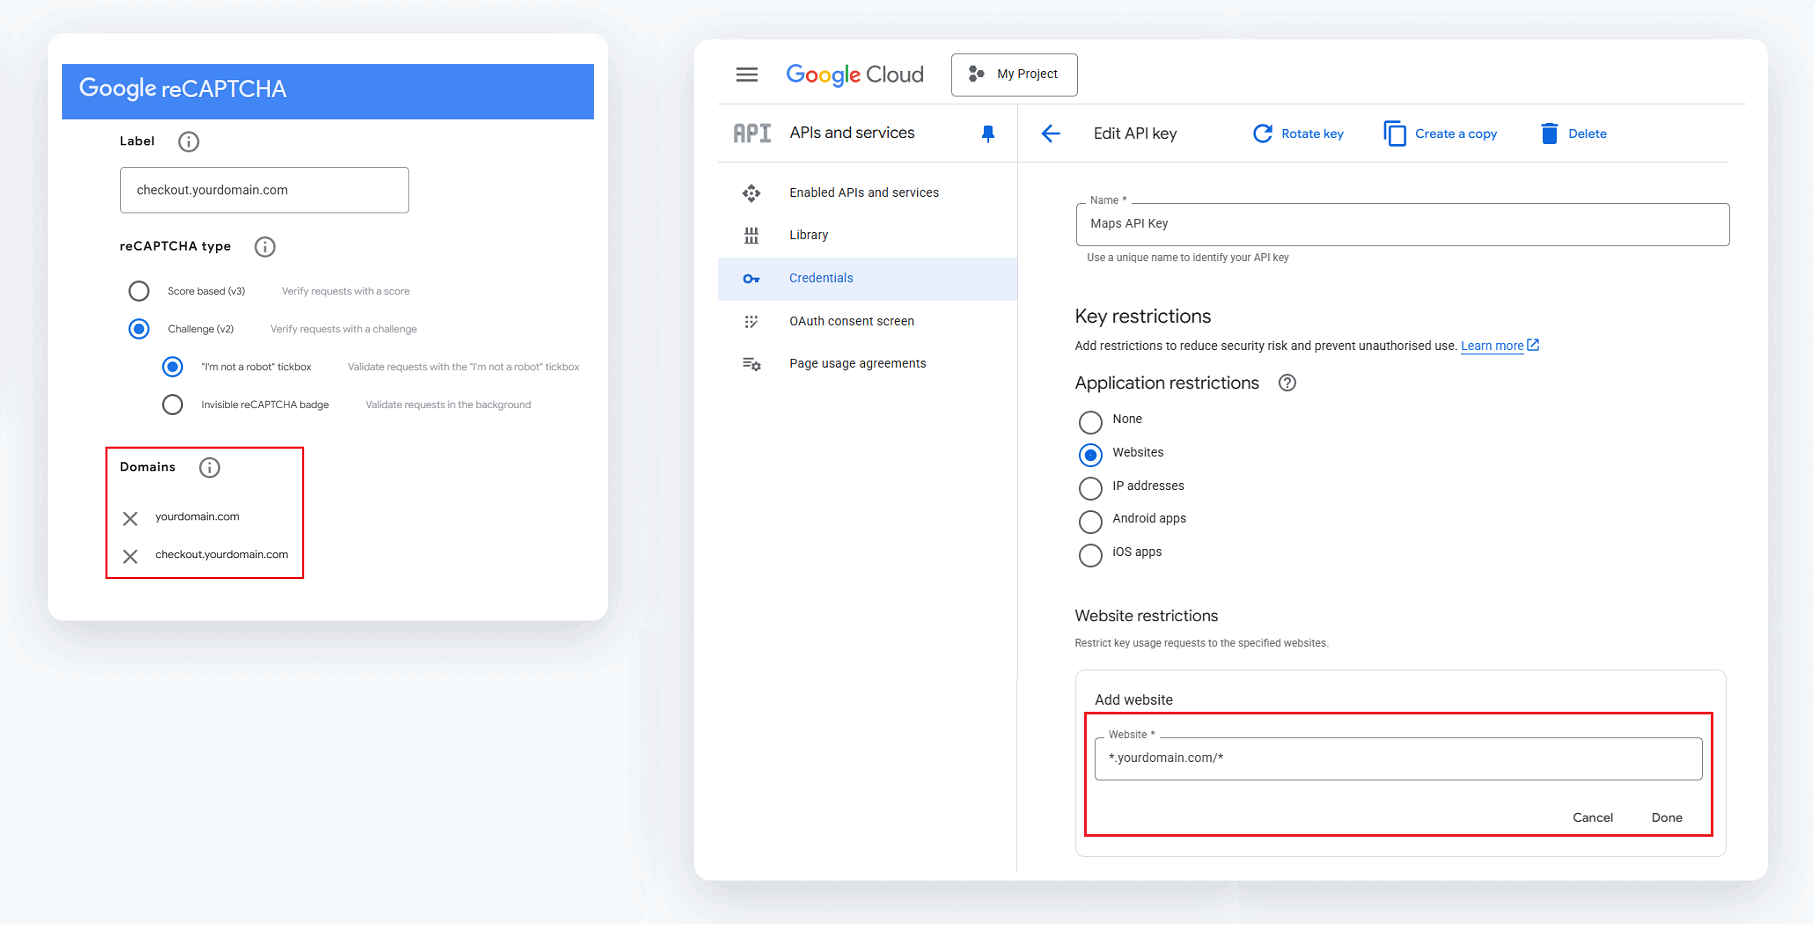1816x925 pixels.
Task: Unpin APIs and services with pin icon
Action: point(988,134)
